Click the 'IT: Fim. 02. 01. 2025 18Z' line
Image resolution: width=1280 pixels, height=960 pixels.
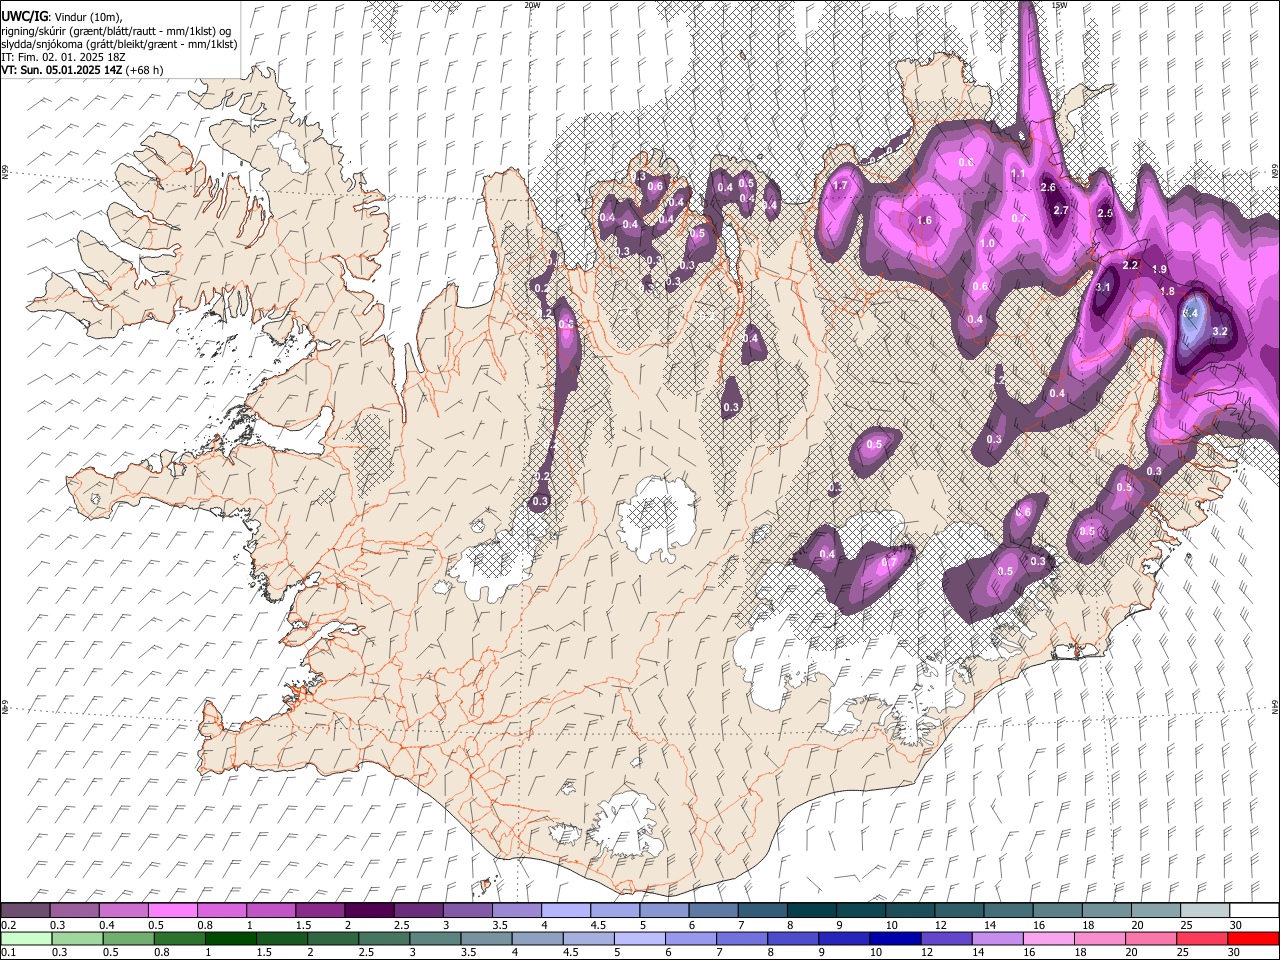63,57
